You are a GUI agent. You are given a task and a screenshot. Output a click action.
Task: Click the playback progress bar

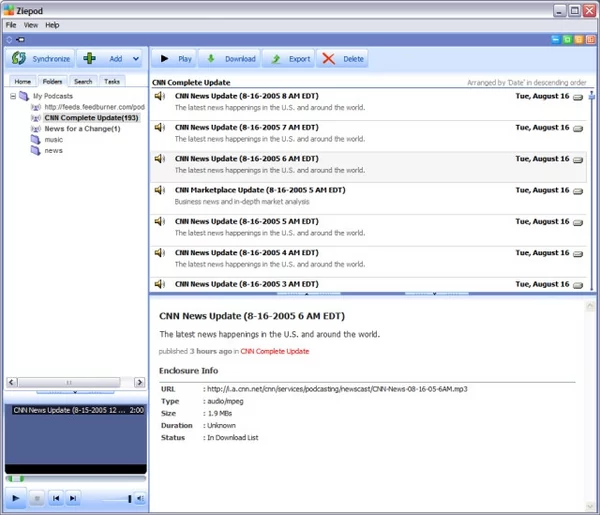click(76, 479)
